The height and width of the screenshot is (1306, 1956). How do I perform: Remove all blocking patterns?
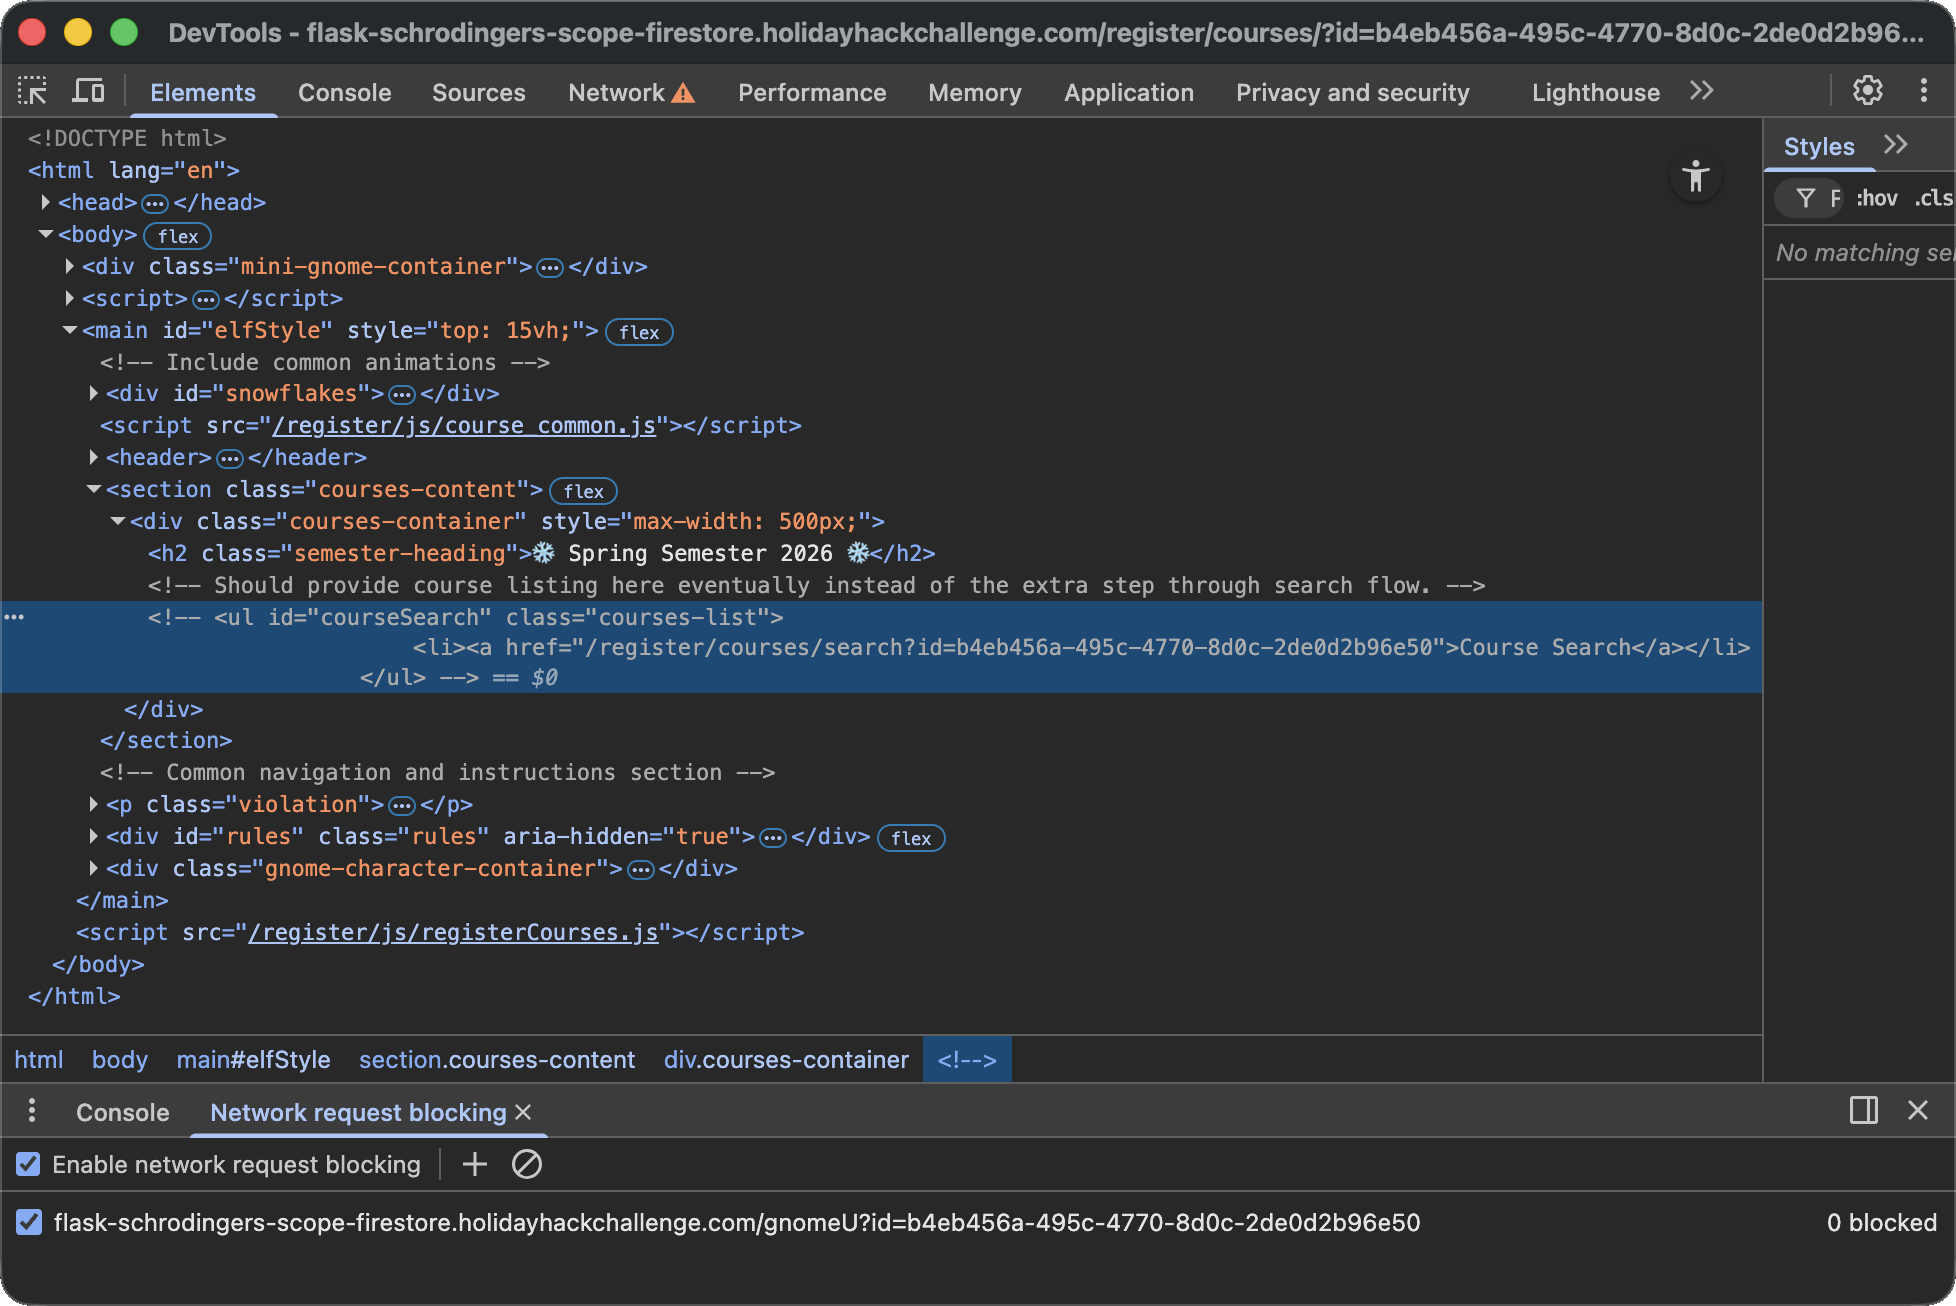click(x=527, y=1164)
